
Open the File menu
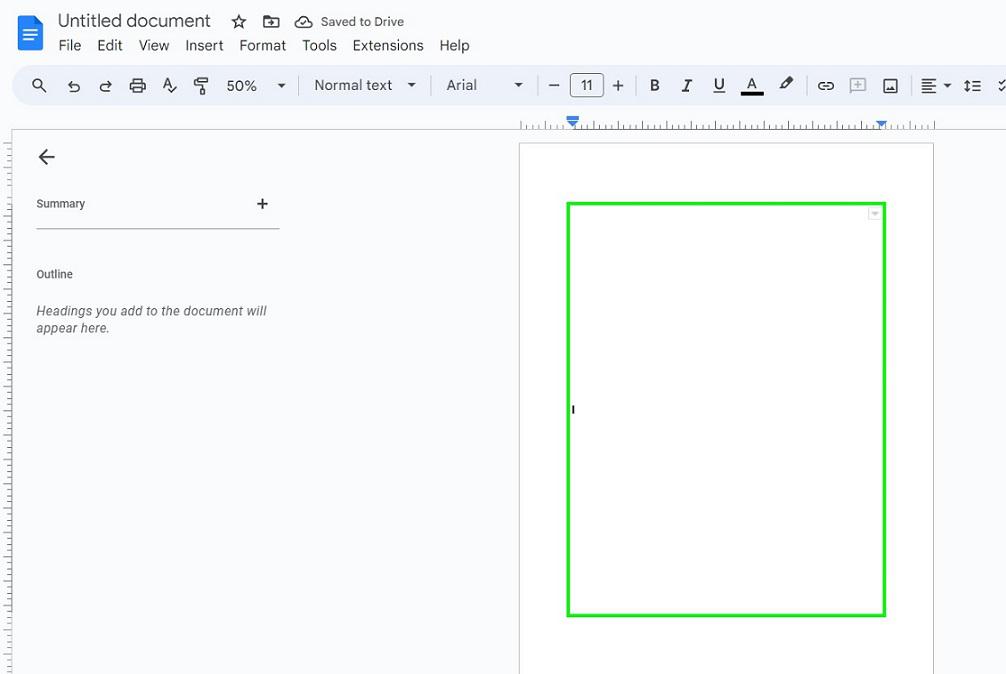[70, 46]
